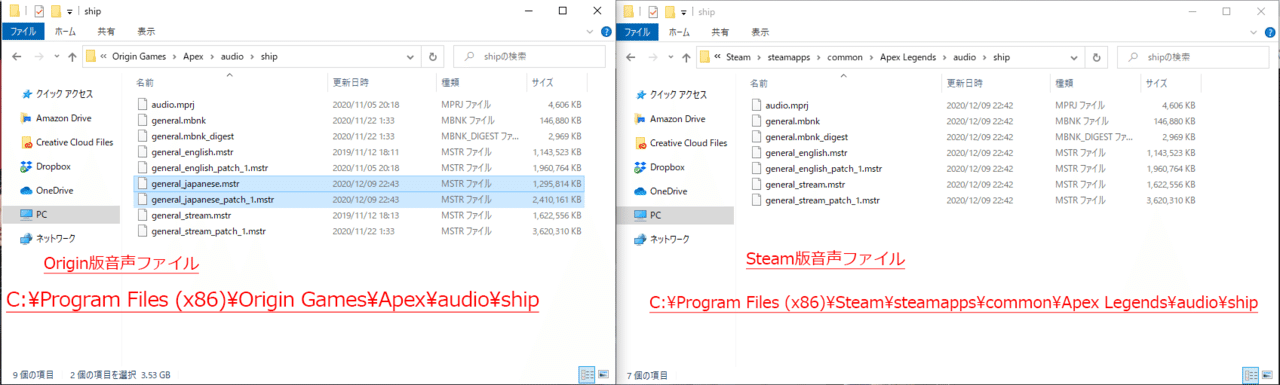The height and width of the screenshot is (385, 1280).
Task: Switch to large icons view in Origin window
Action: 604,374
